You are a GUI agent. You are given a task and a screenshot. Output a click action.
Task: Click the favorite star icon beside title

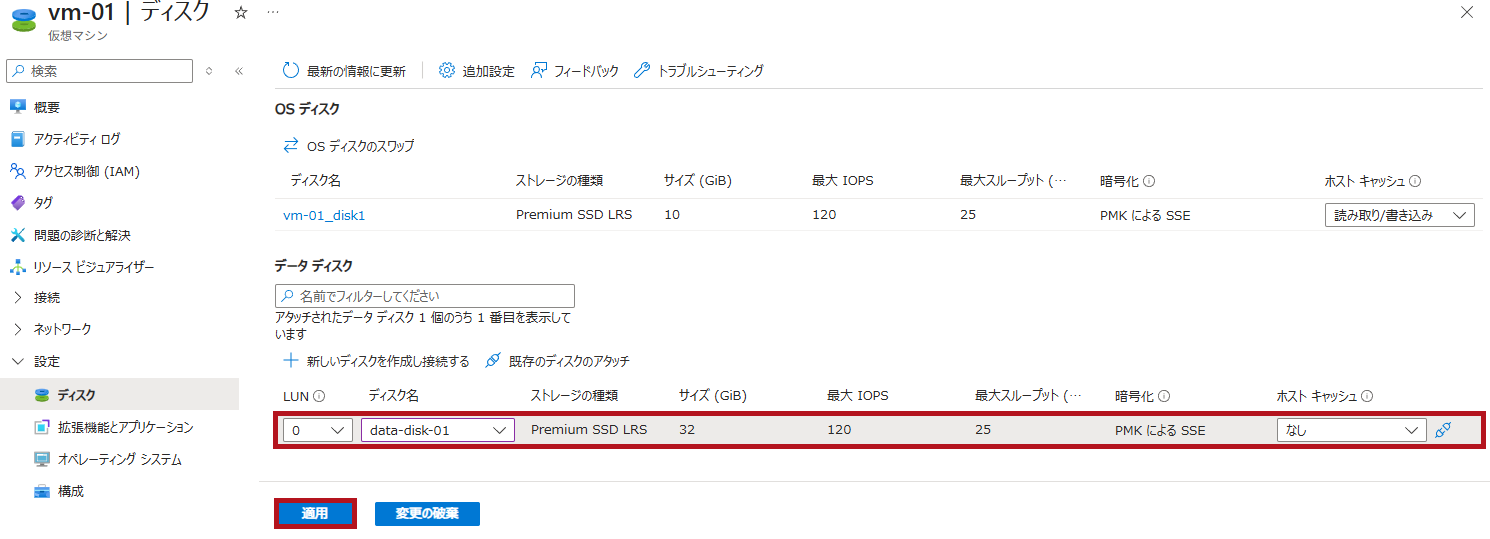tap(240, 12)
